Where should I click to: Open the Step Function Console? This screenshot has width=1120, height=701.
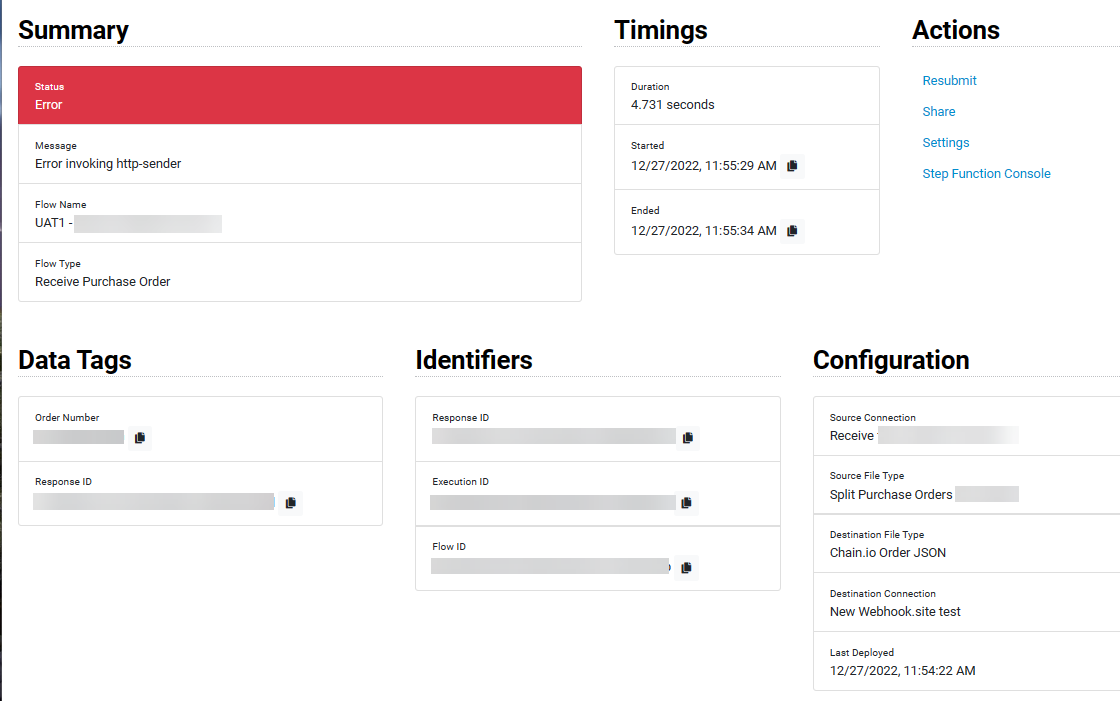(x=986, y=173)
